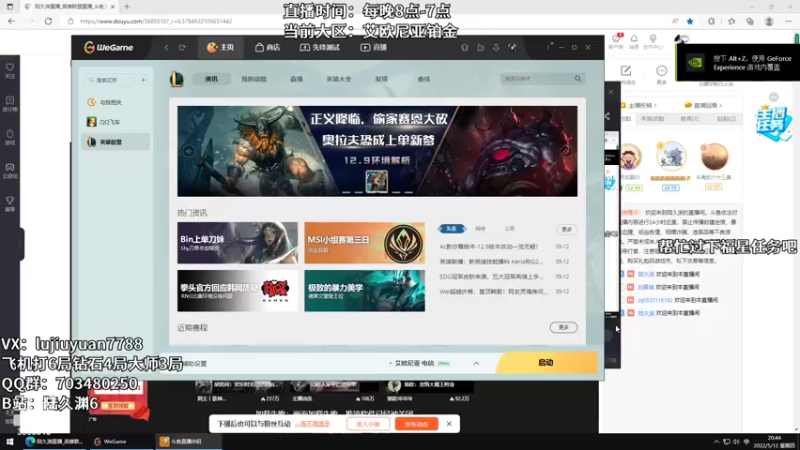Screen dimensions: 800x450
Task: Close the bottom popup with X
Action: coord(449,424)
